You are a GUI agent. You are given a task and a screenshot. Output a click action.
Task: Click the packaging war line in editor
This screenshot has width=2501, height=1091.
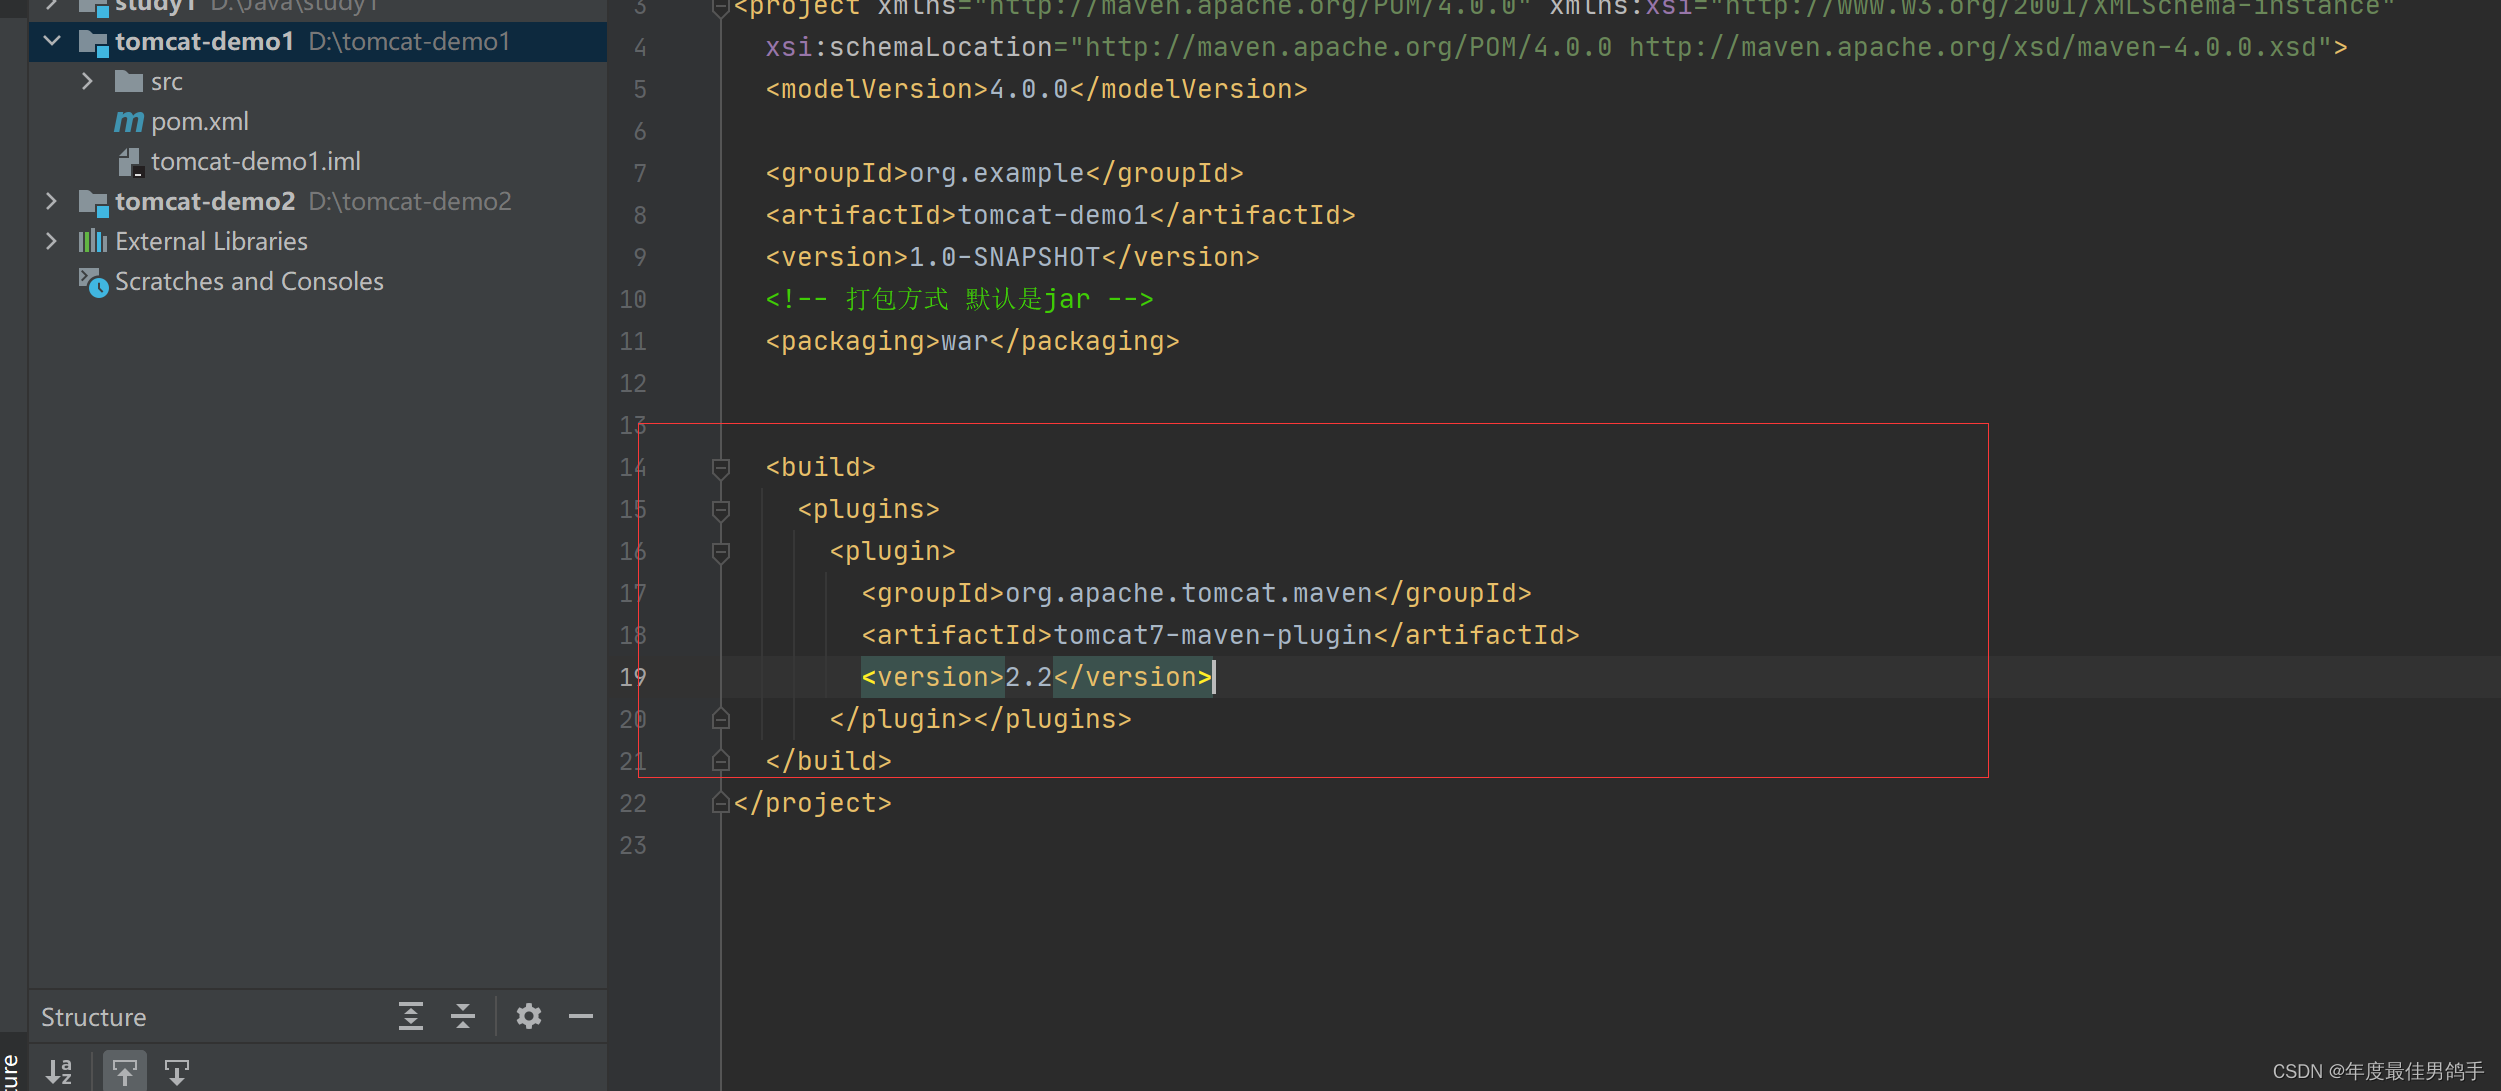pos(972,342)
